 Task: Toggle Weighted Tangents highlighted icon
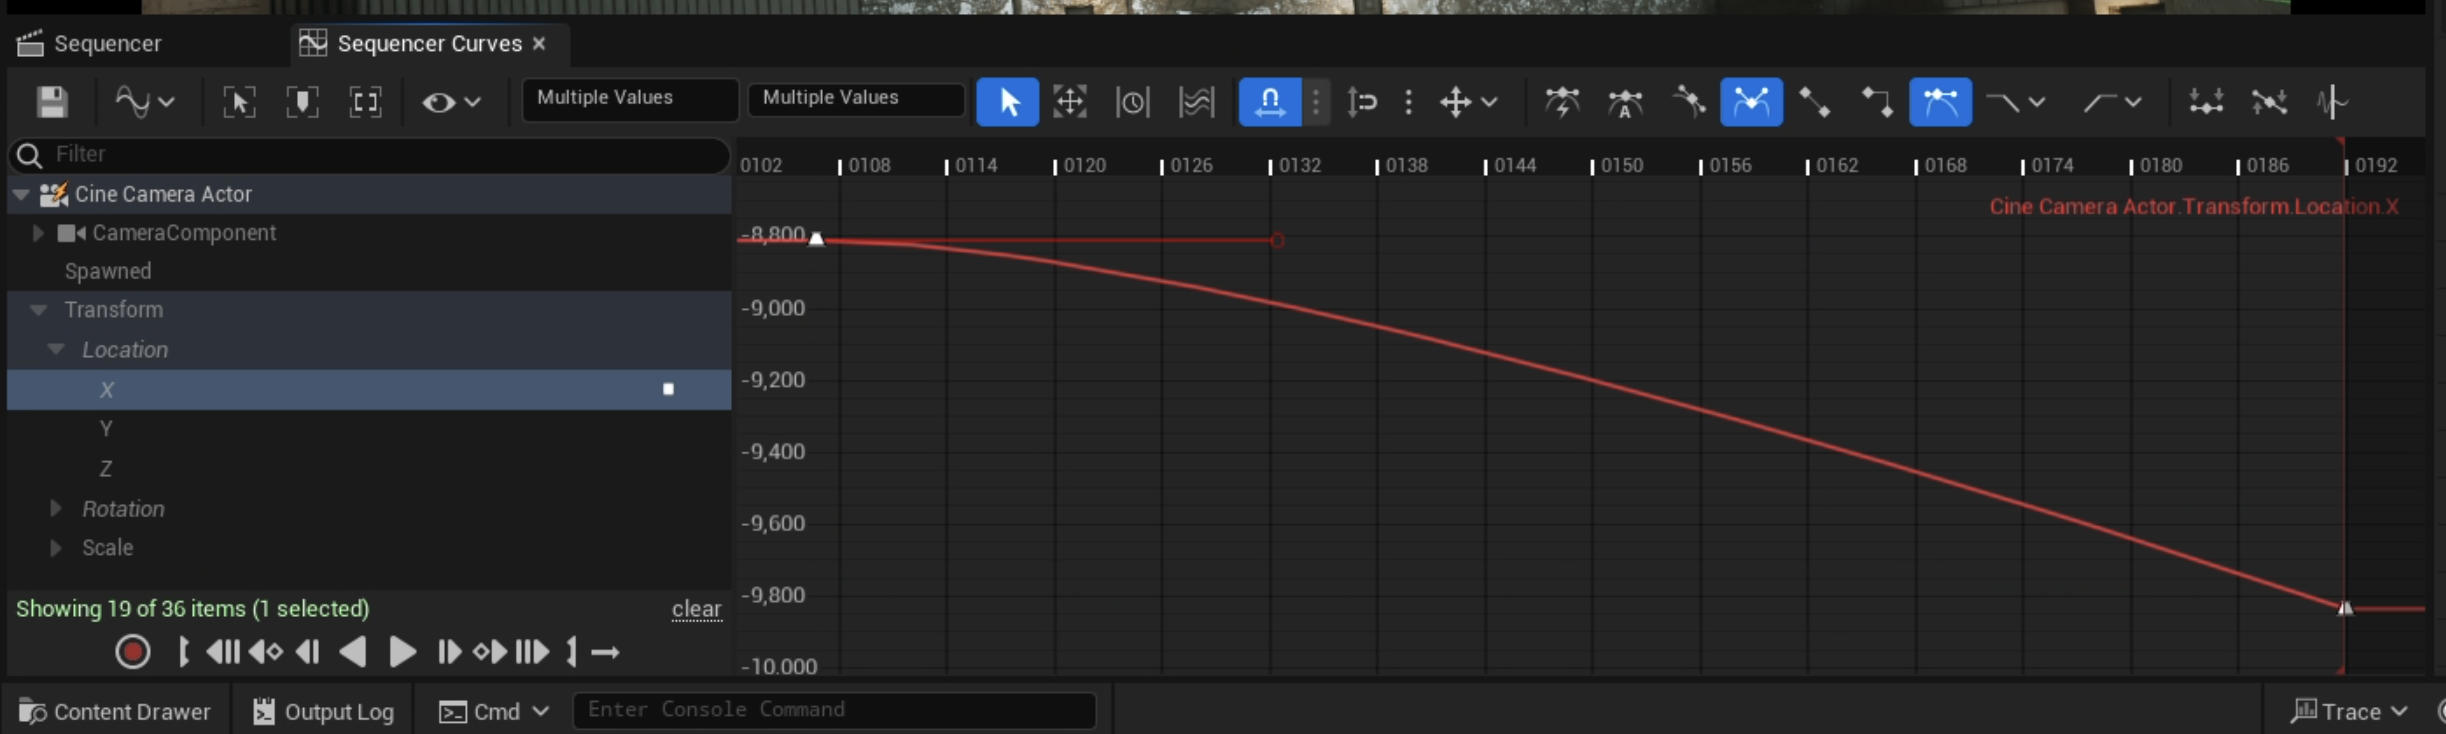click(x=1940, y=102)
